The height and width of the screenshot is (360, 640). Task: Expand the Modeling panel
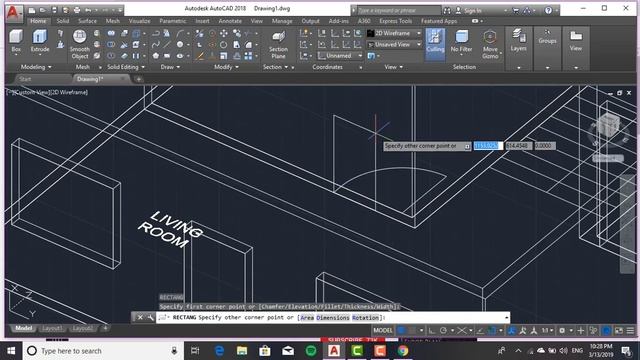[36, 67]
